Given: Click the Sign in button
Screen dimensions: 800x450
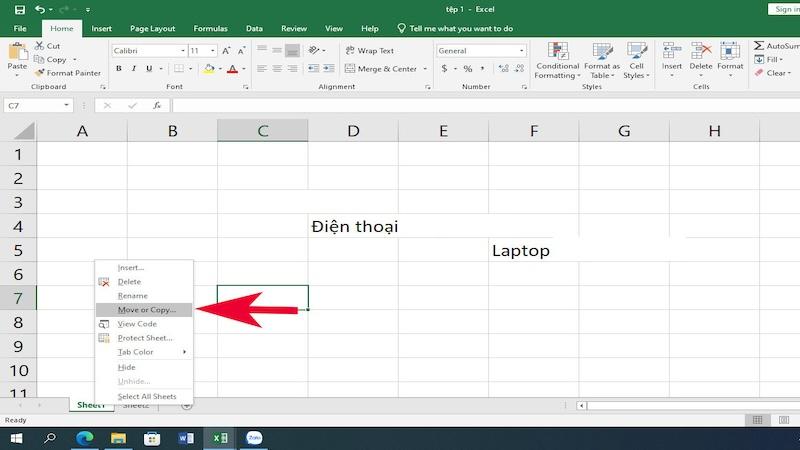Looking at the screenshot, I should (786, 9).
